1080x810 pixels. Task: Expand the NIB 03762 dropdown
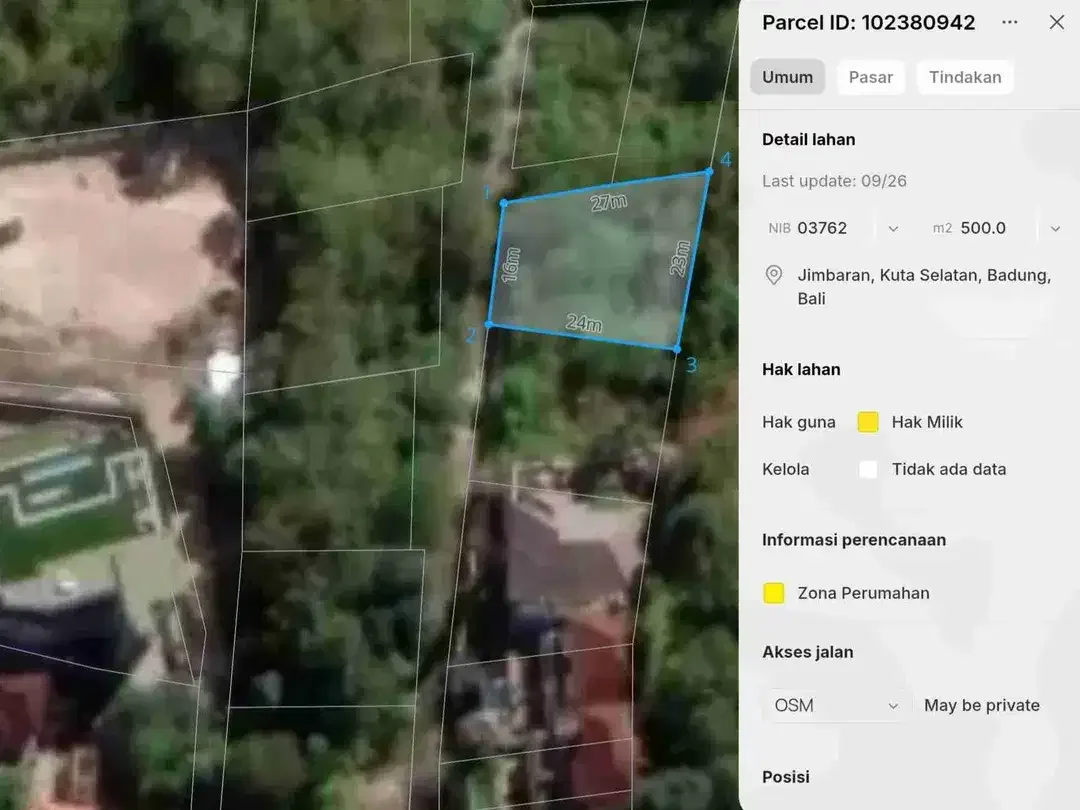(x=893, y=229)
